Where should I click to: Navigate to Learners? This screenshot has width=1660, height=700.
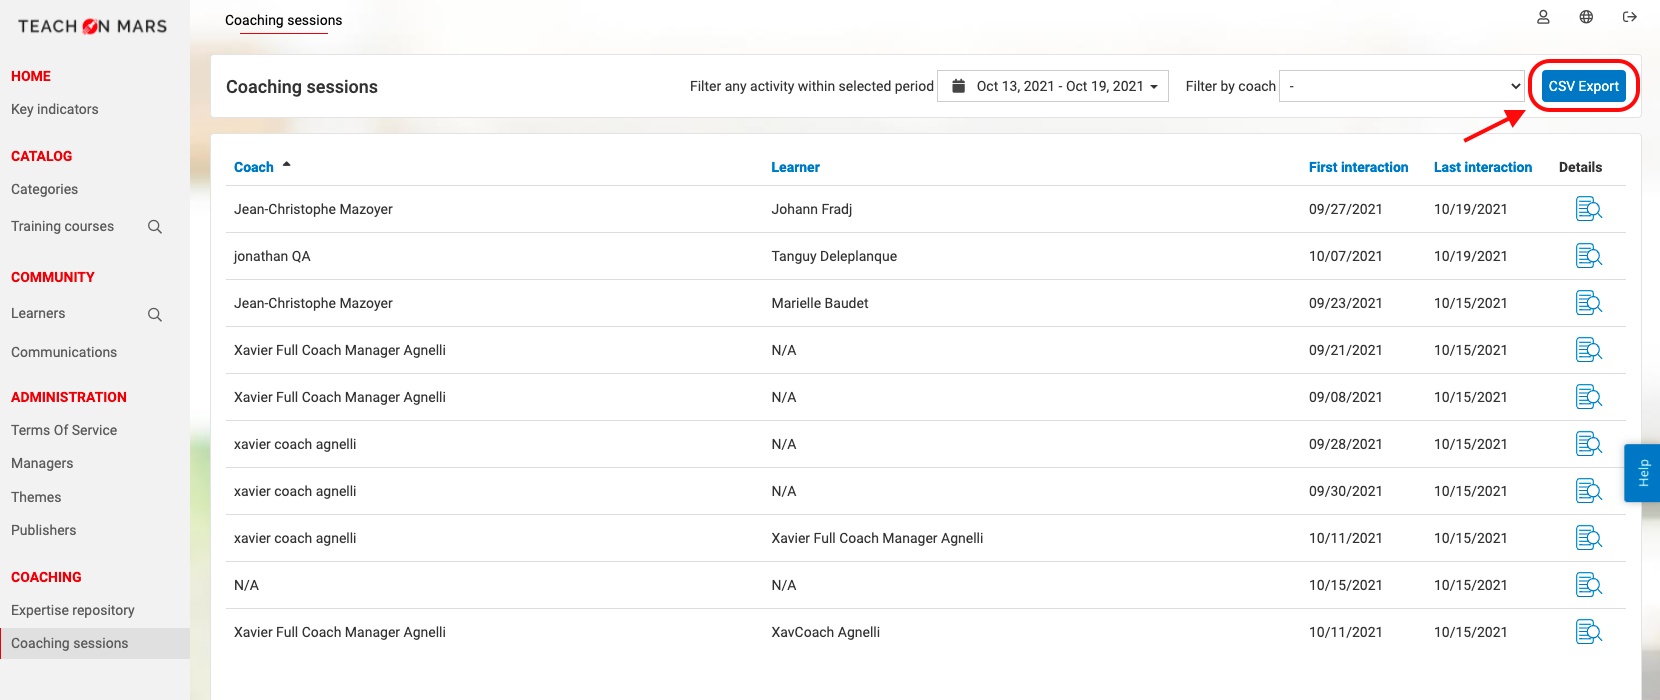[x=38, y=313]
